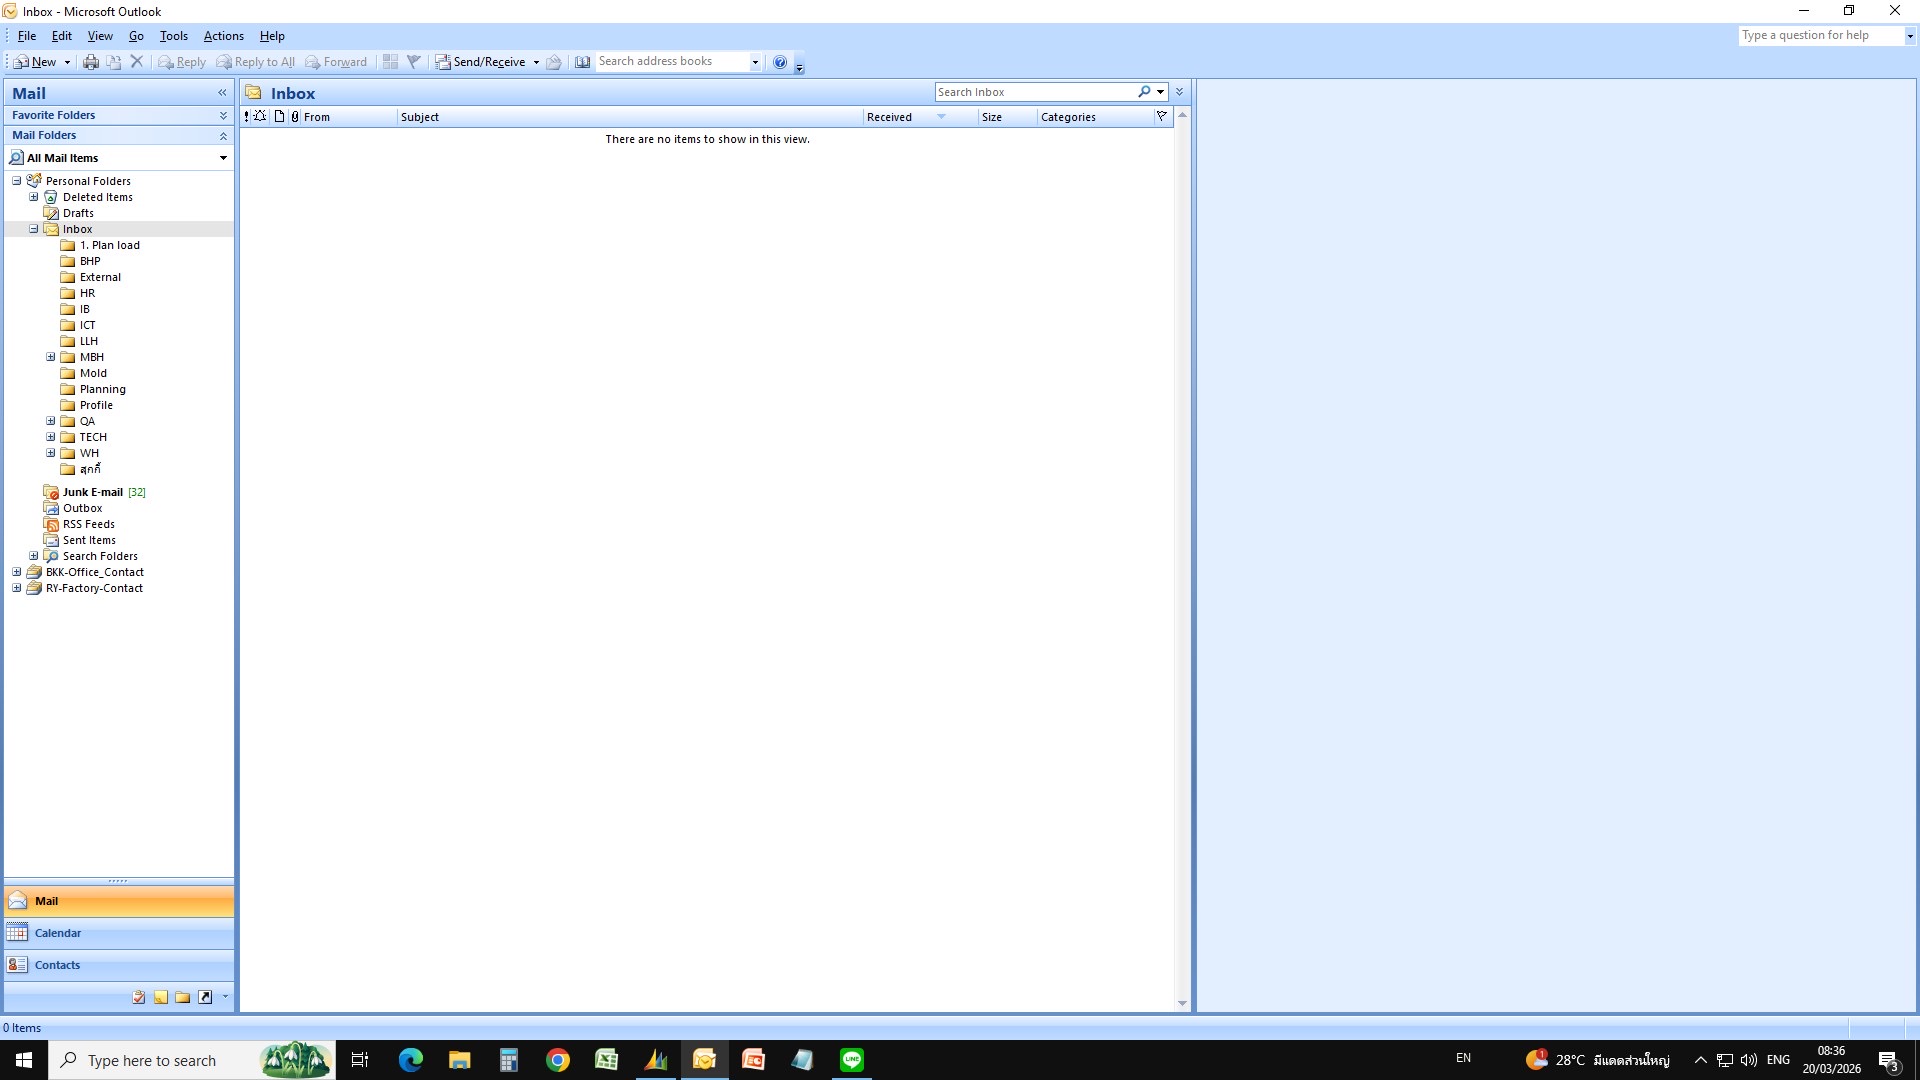Click the Search Inbox magnifier icon
Viewport: 1920px width, 1080px height.
click(x=1144, y=92)
